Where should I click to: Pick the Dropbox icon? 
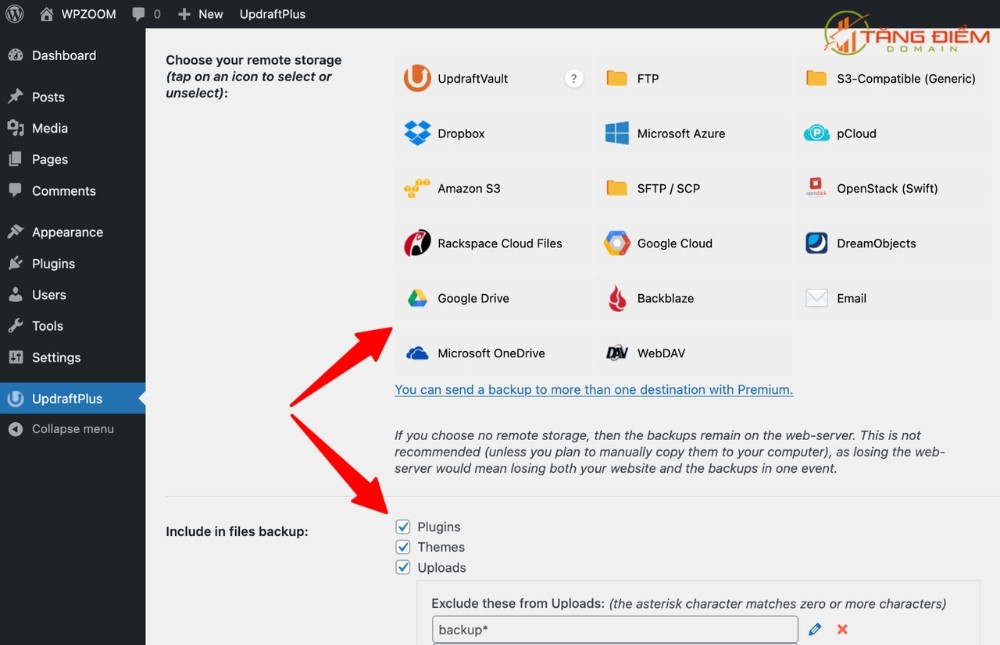click(417, 133)
